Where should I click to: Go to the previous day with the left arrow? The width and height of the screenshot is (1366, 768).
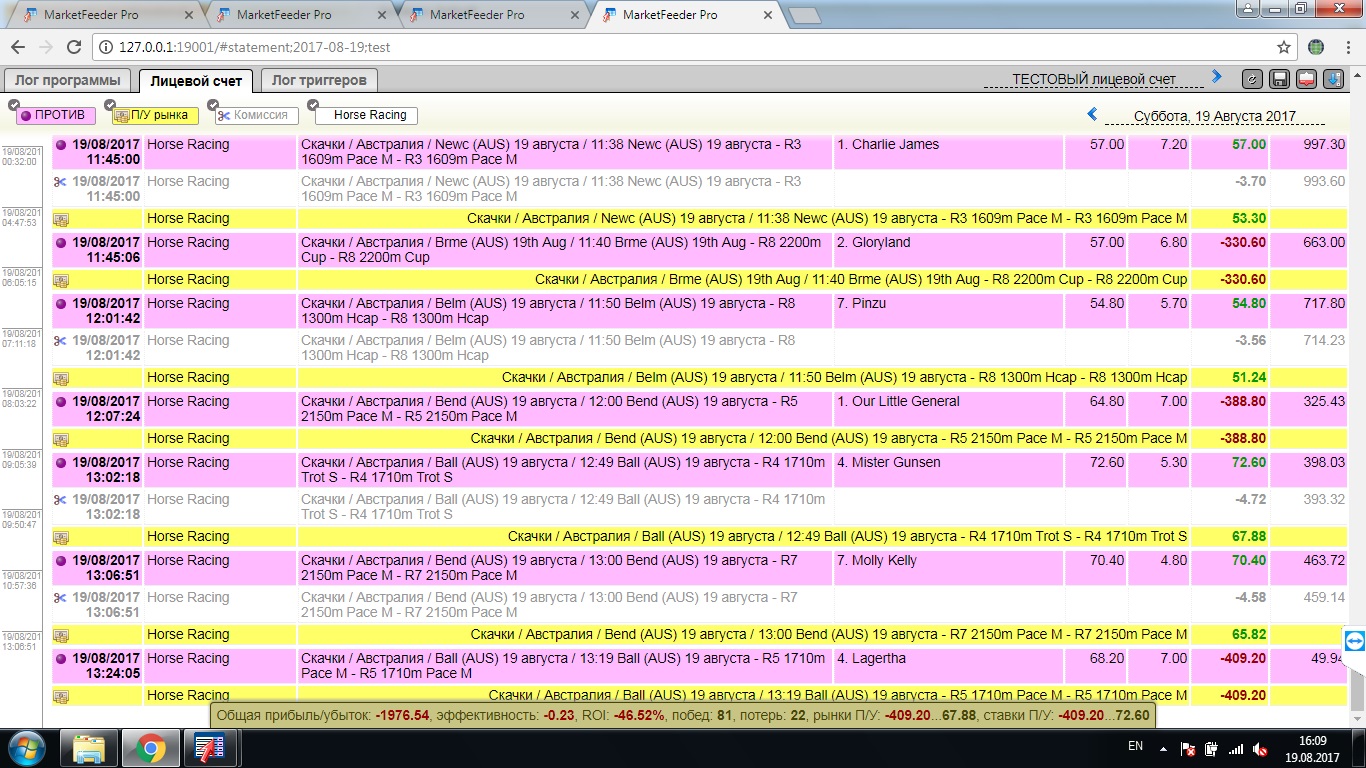[x=1093, y=114]
